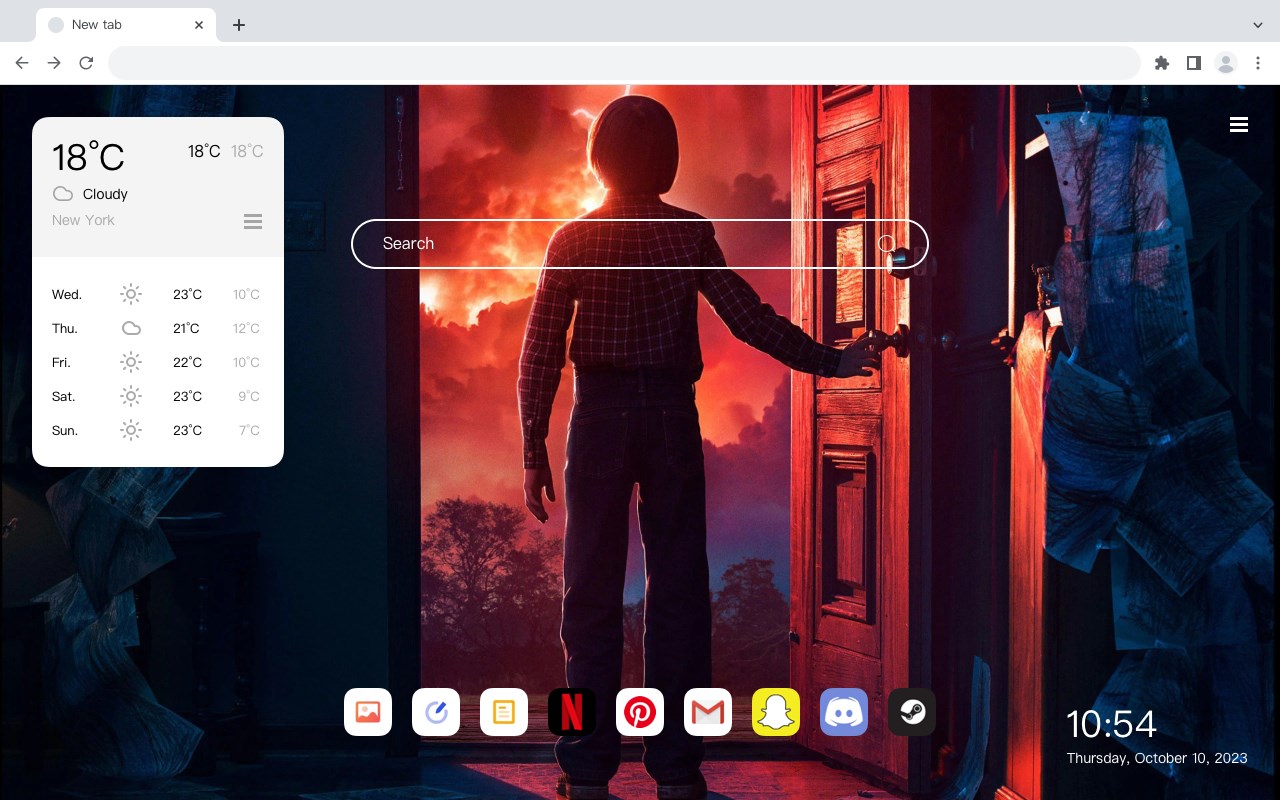Select the New tab tab
The width and height of the screenshot is (1280, 800).
point(126,25)
